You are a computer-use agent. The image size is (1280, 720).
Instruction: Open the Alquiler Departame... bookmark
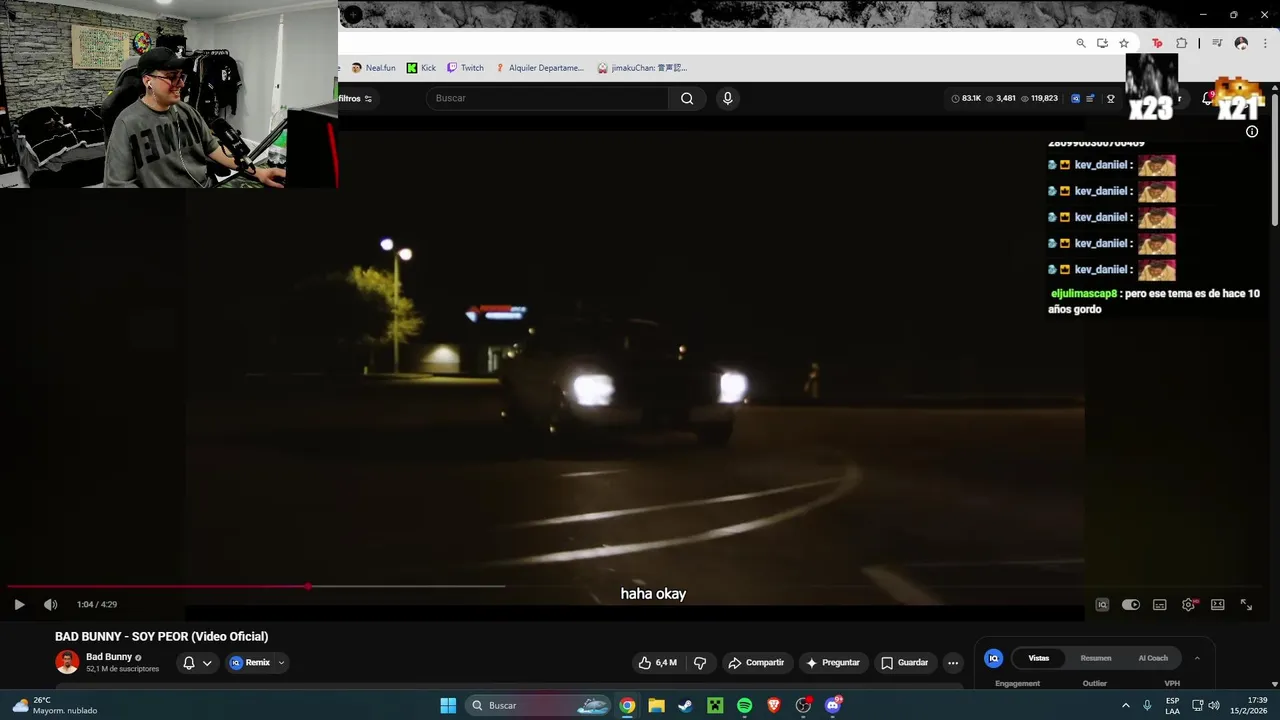pos(539,68)
